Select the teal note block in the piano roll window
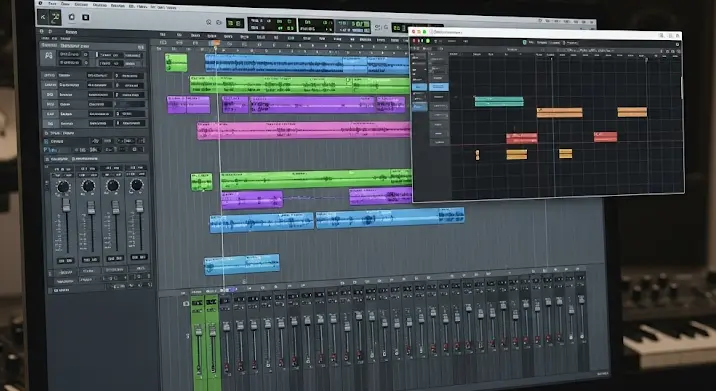Viewport: 716px width, 391px height. point(499,101)
